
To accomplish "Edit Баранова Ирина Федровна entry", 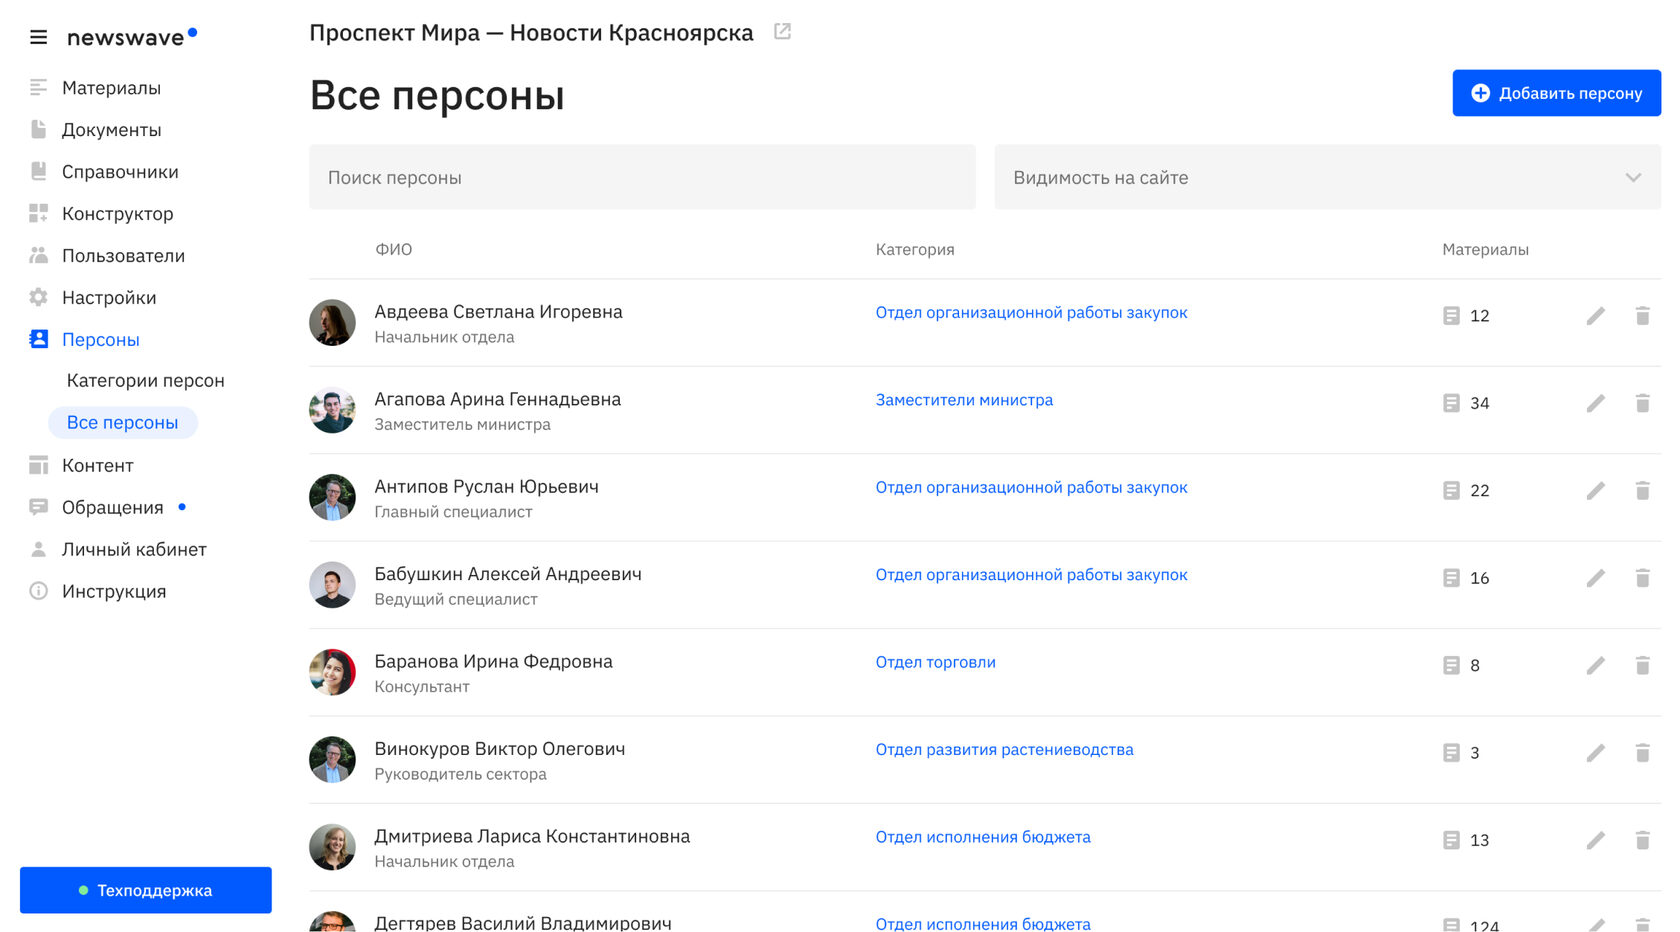I will coord(1595,666).
